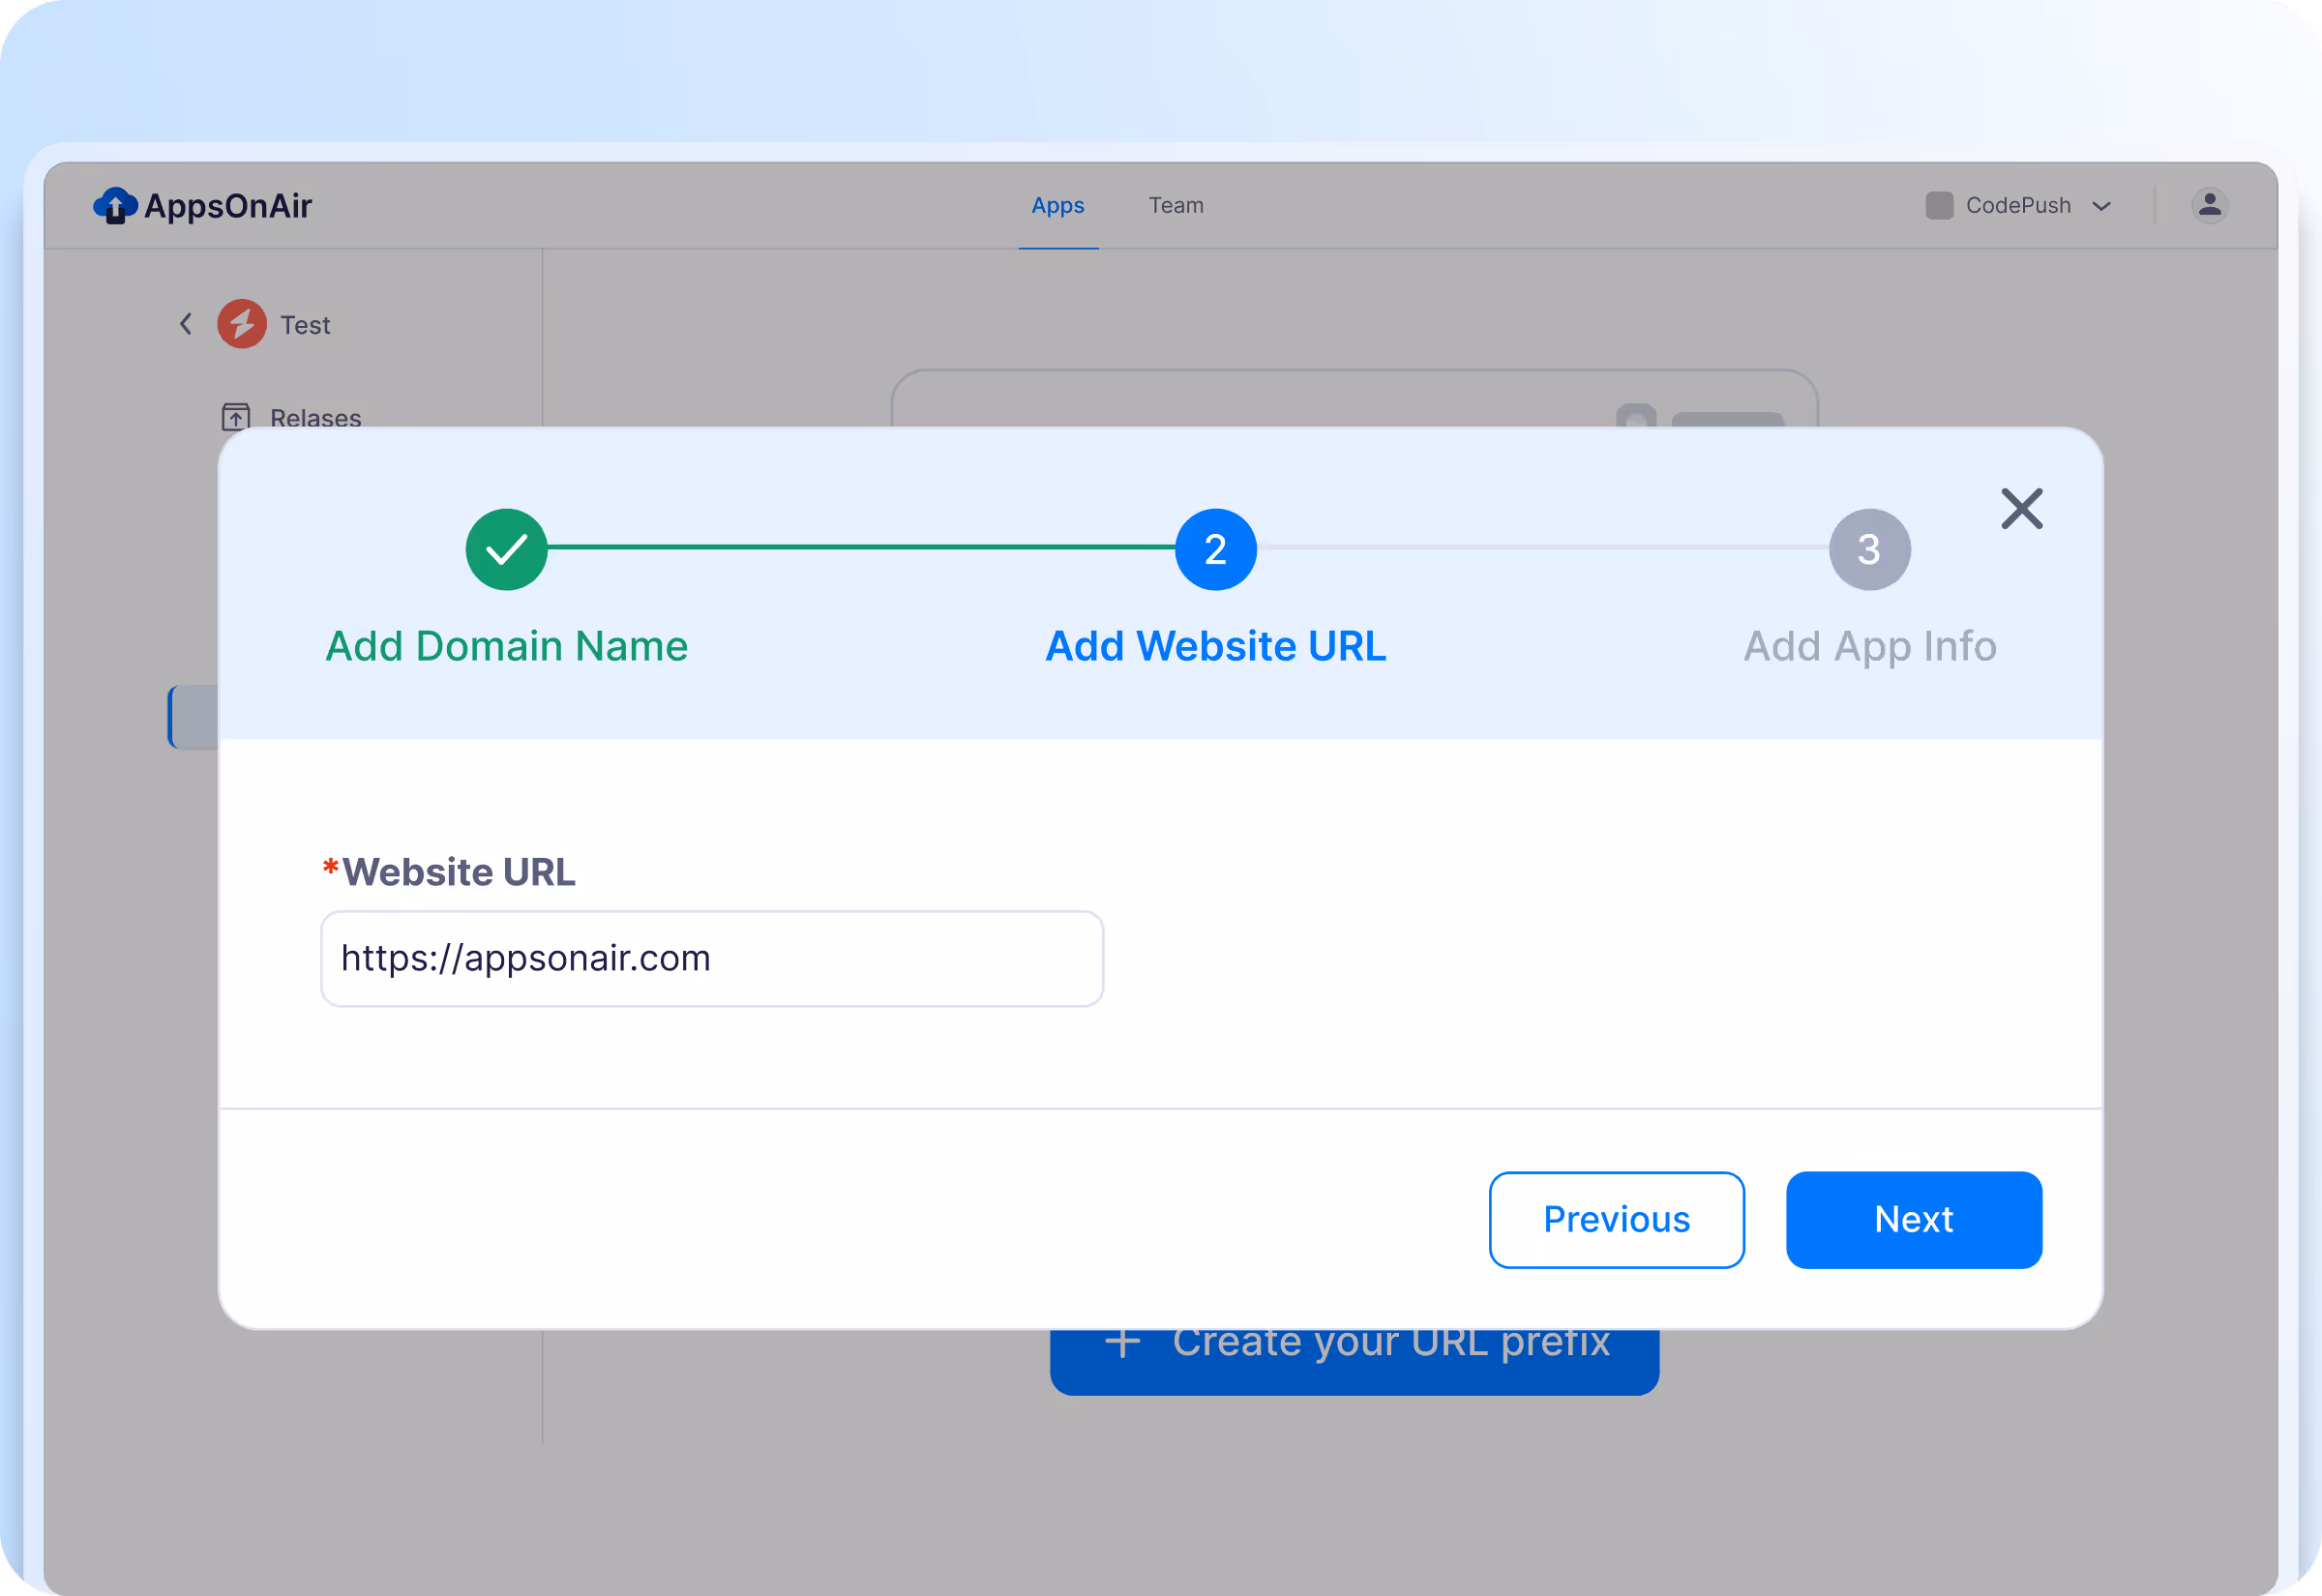The width and height of the screenshot is (2322, 1596).
Task: Go back with the Previous button
Action: tap(1616, 1219)
